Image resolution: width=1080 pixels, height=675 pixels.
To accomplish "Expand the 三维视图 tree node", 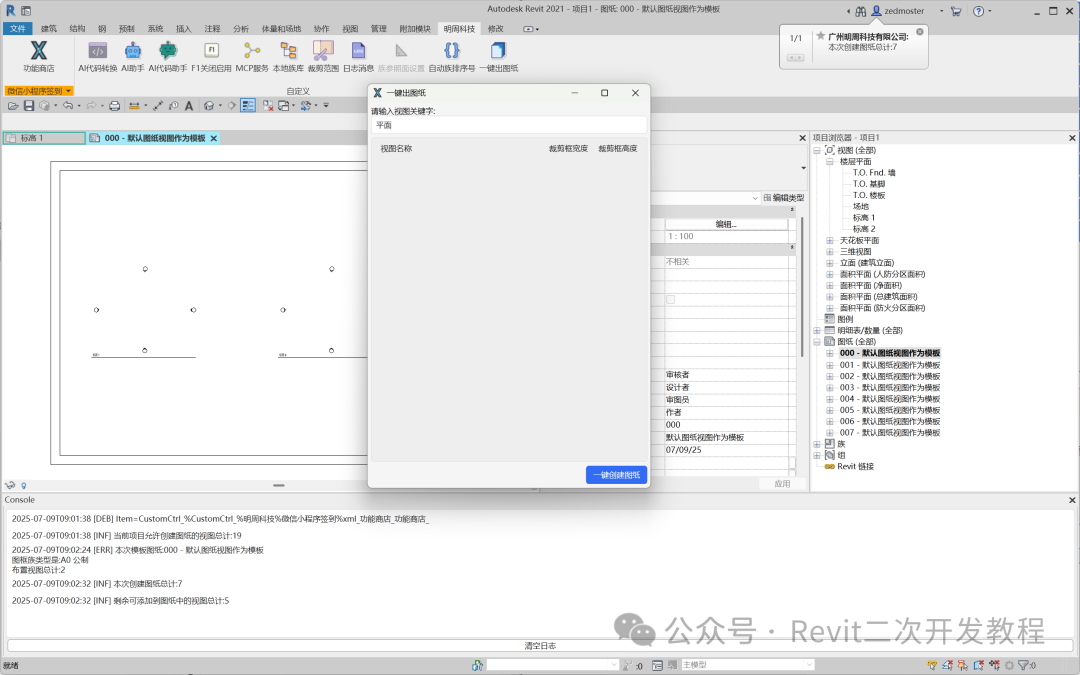I will (830, 252).
